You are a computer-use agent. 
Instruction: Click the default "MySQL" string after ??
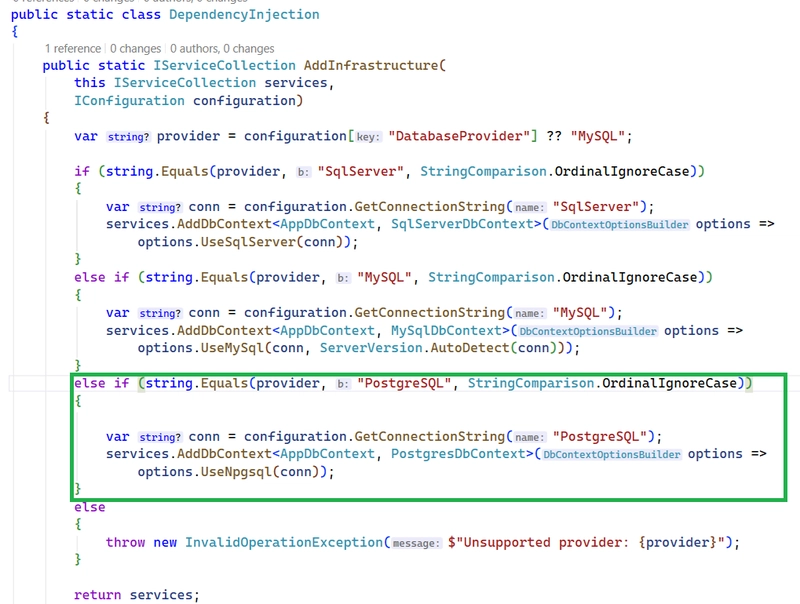597,136
